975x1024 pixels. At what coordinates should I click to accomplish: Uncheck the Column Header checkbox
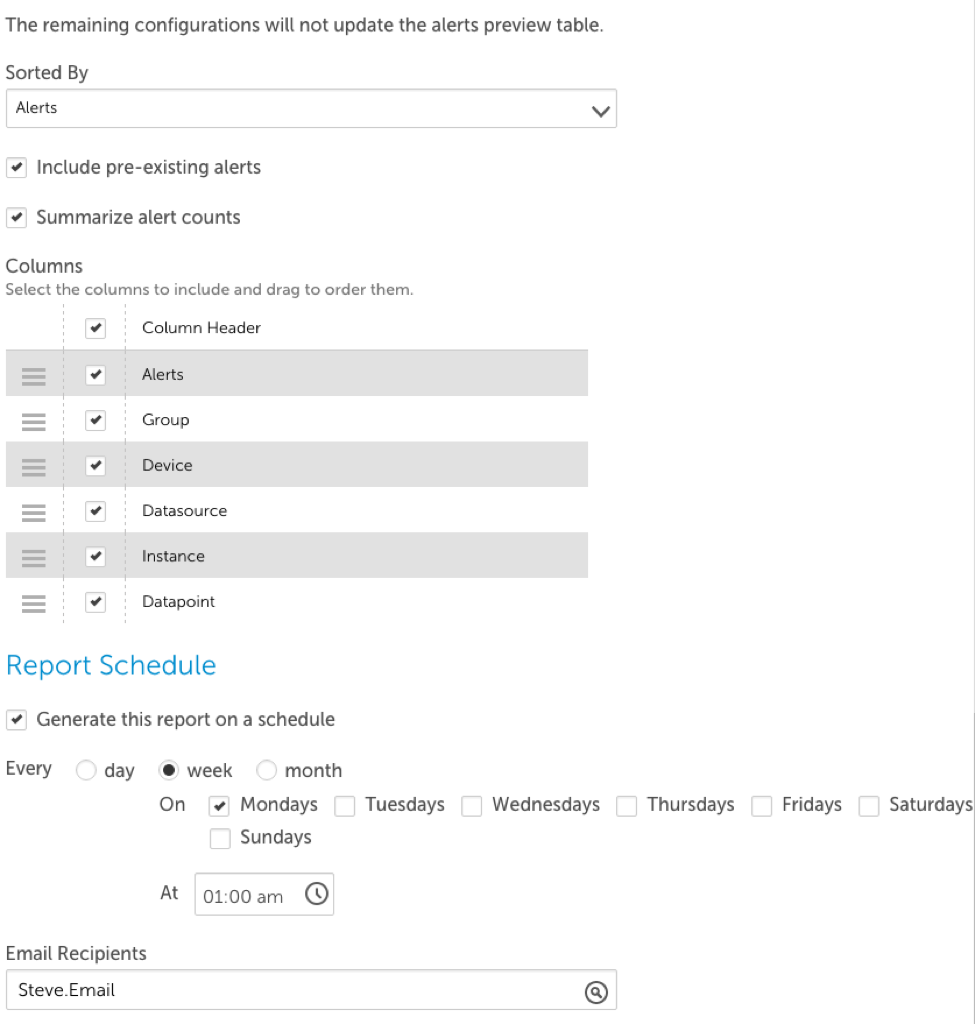95,328
